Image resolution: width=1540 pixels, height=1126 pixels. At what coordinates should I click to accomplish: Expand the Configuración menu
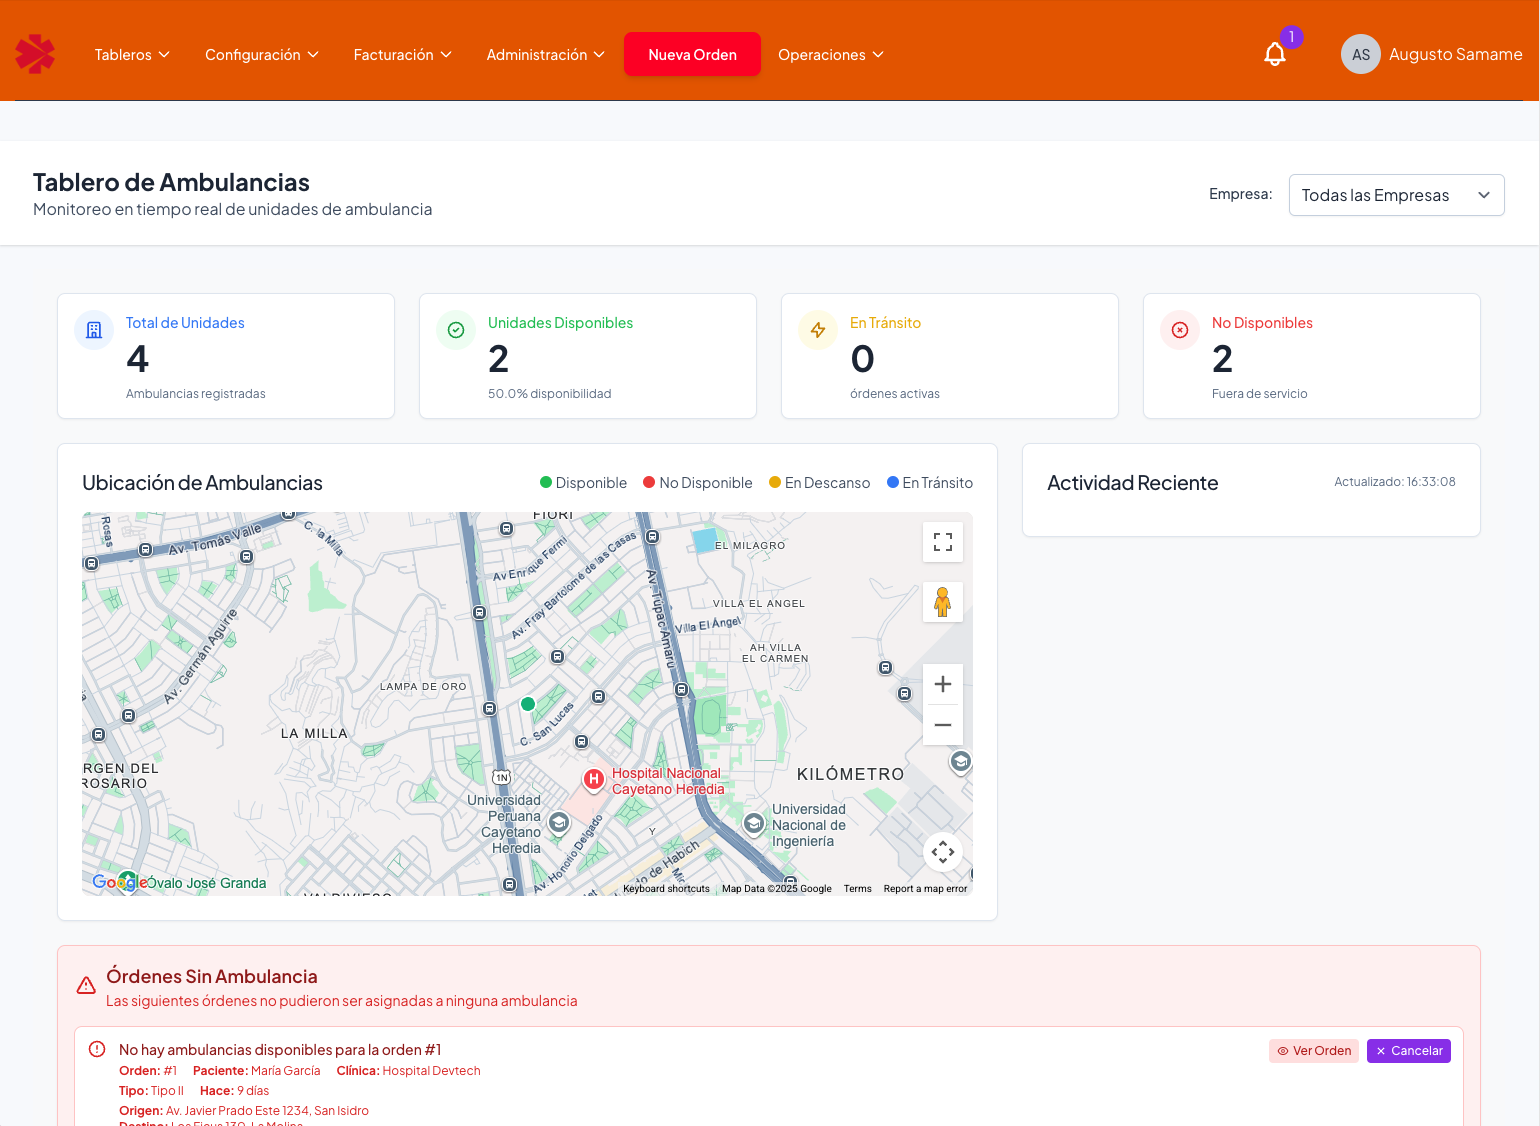click(x=262, y=55)
